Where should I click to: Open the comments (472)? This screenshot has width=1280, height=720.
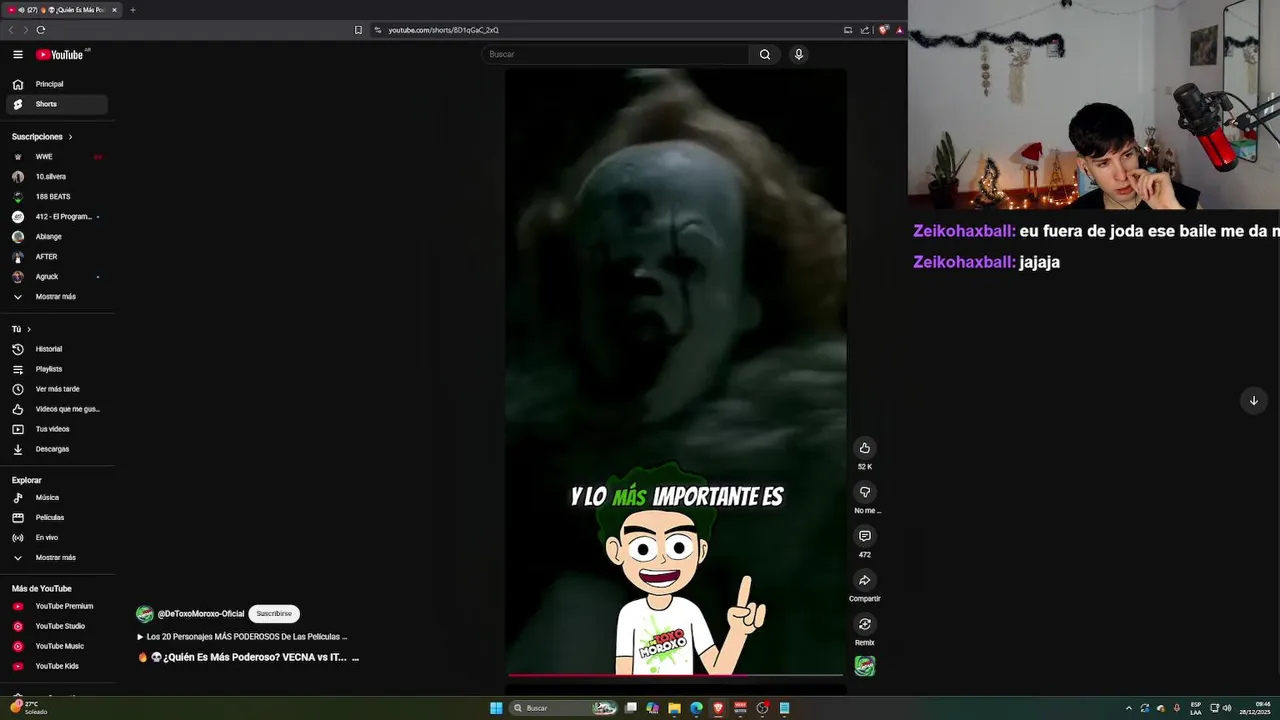tap(865, 536)
